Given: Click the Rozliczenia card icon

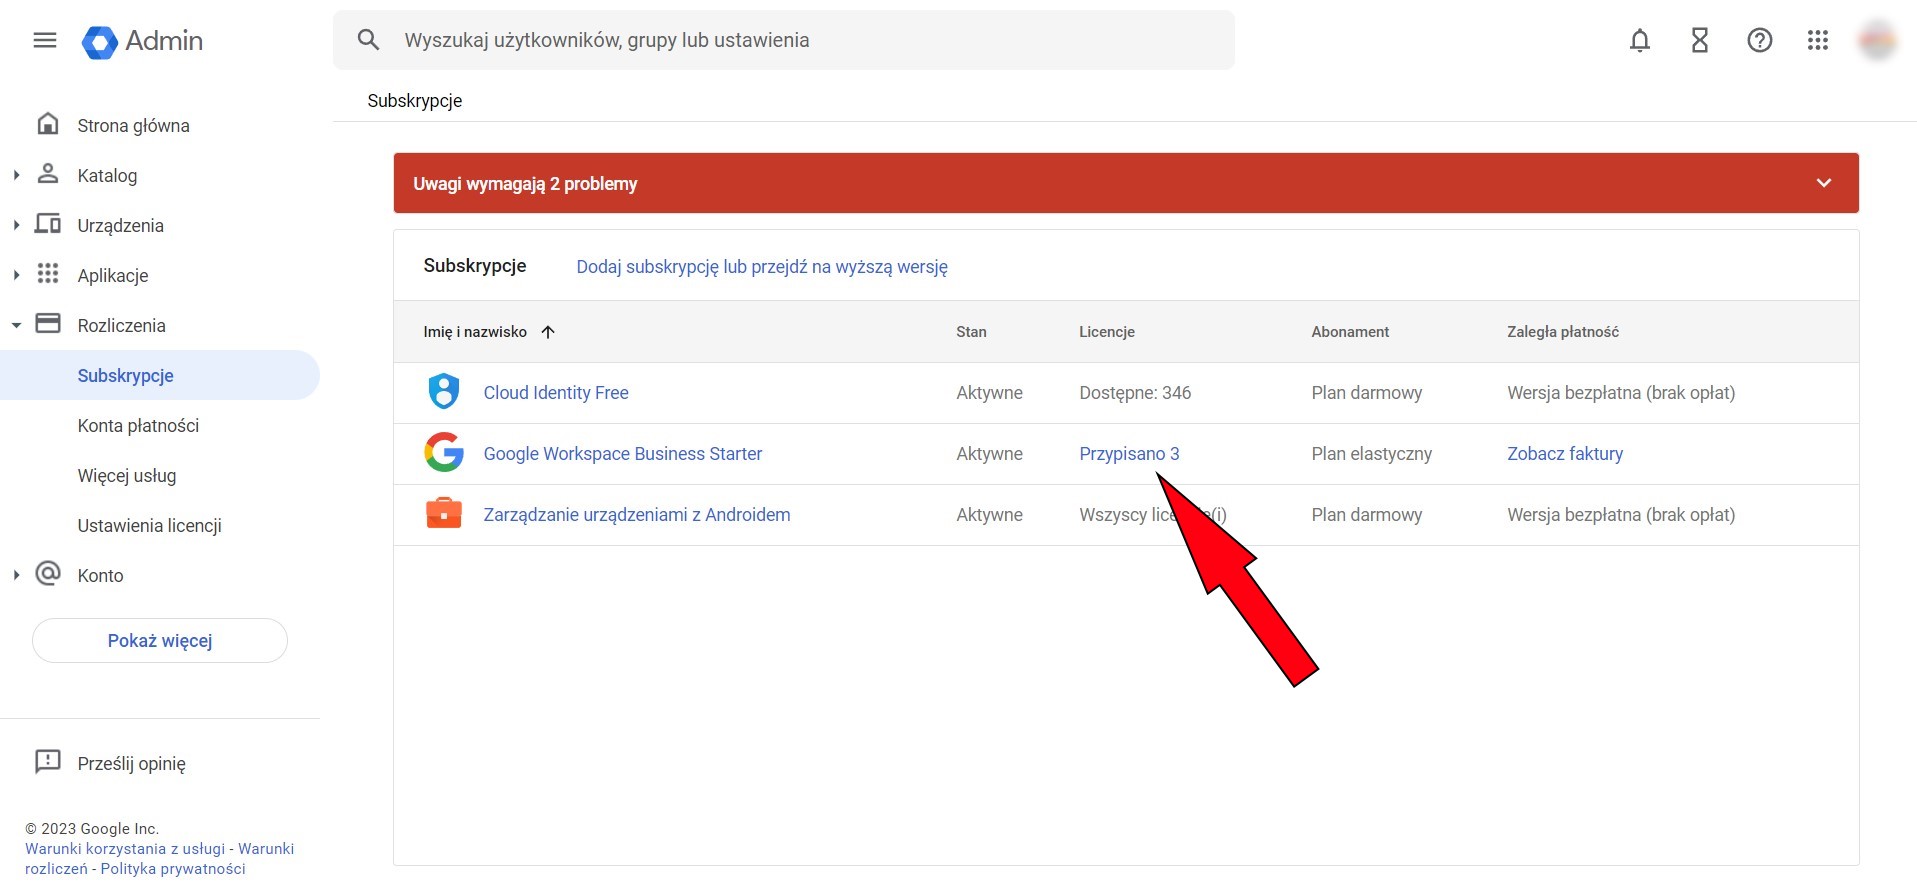Looking at the screenshot, I should coord(48,324).
